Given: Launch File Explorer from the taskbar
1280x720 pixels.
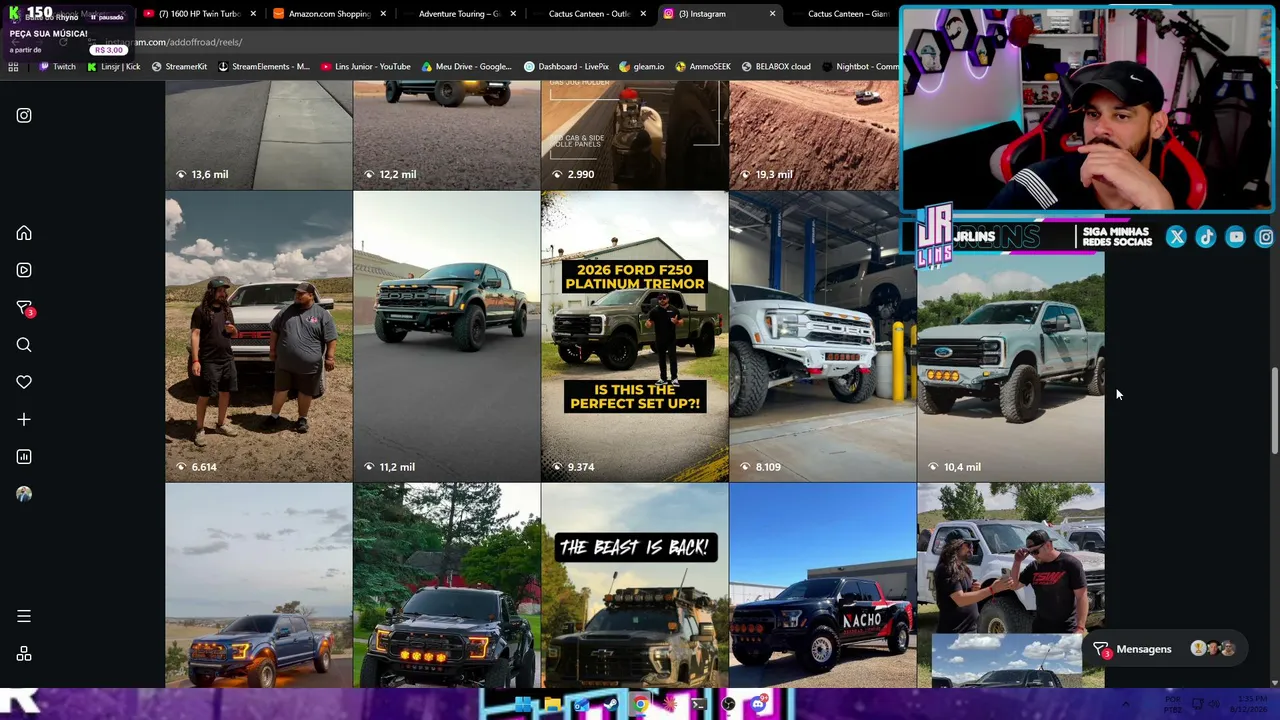Looking at the screenshot, I should (552, 705).
